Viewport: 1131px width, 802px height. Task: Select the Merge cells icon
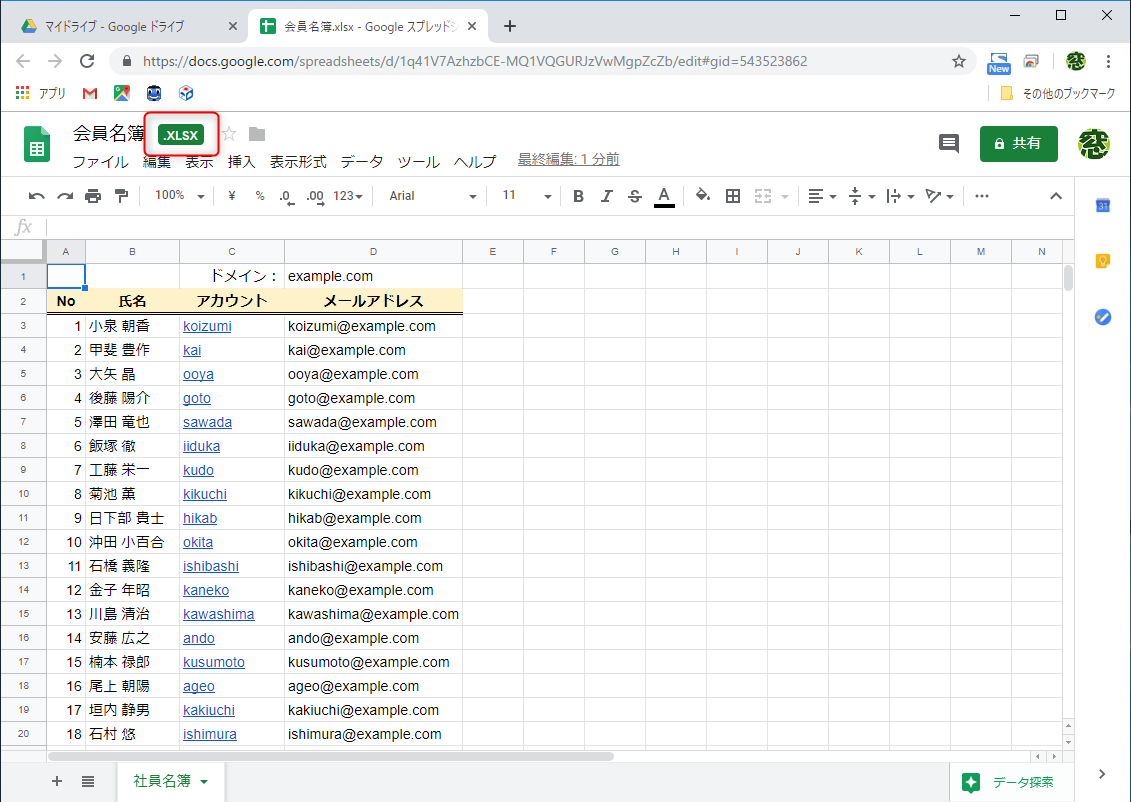(762, 196)
